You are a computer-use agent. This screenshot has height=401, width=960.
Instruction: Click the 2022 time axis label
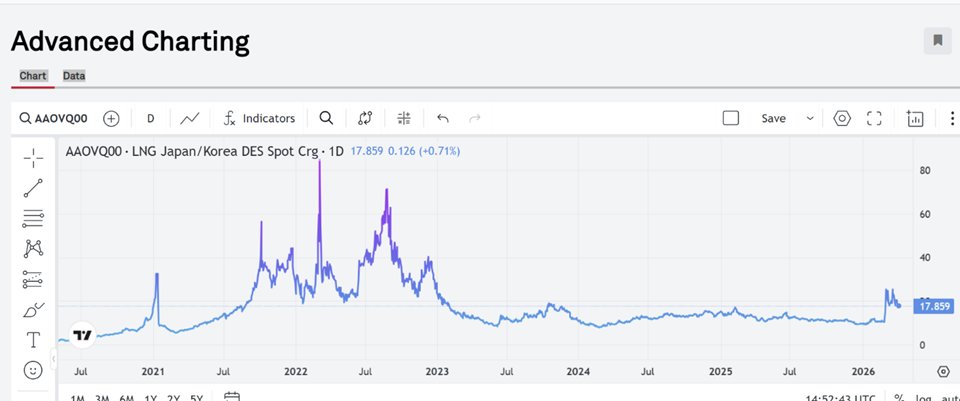[296, 372]
